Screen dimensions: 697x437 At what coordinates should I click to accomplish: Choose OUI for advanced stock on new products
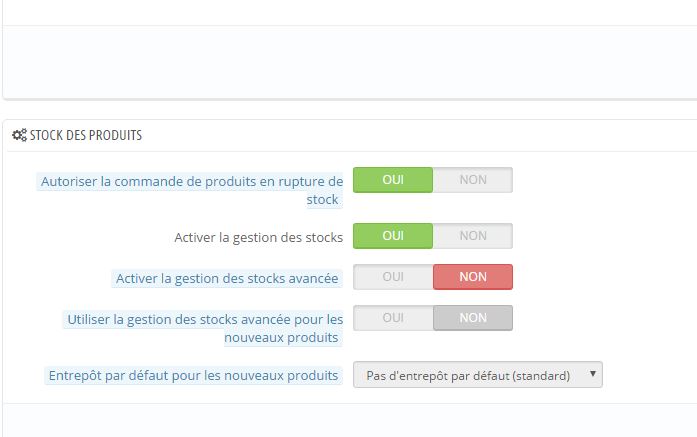point(393,318)
